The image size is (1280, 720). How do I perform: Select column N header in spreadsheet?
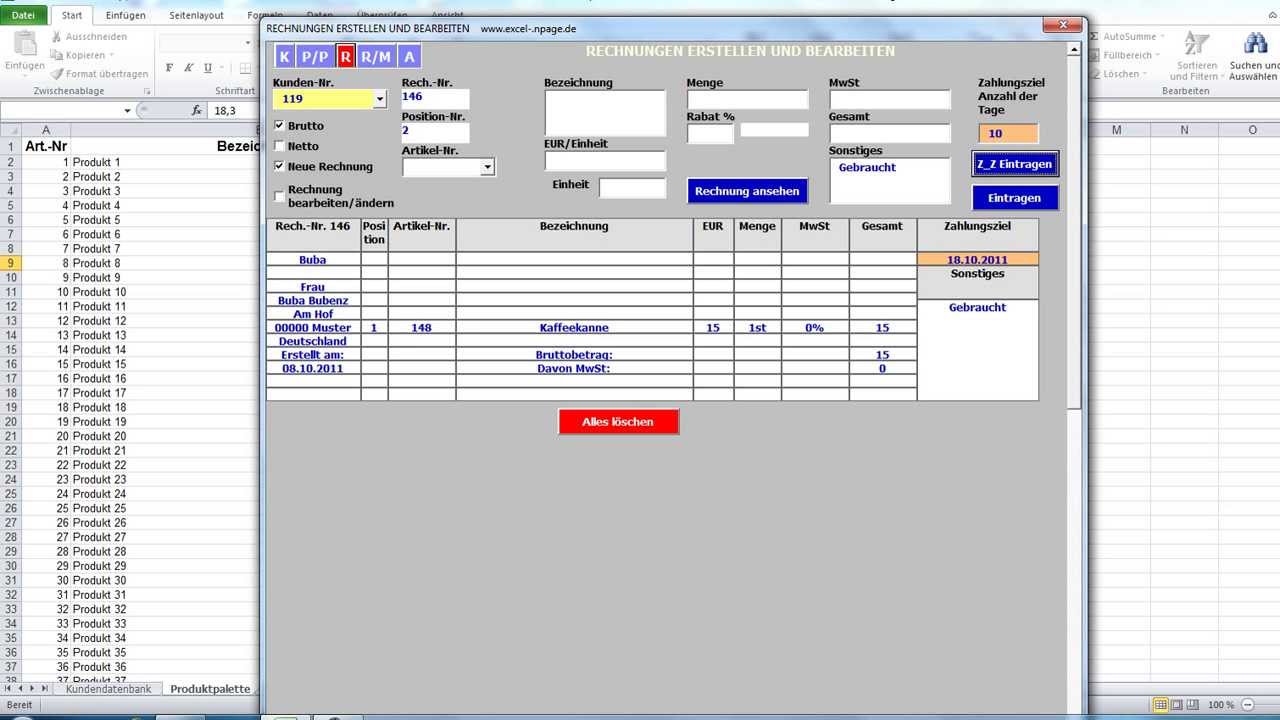pos(1184,130)
